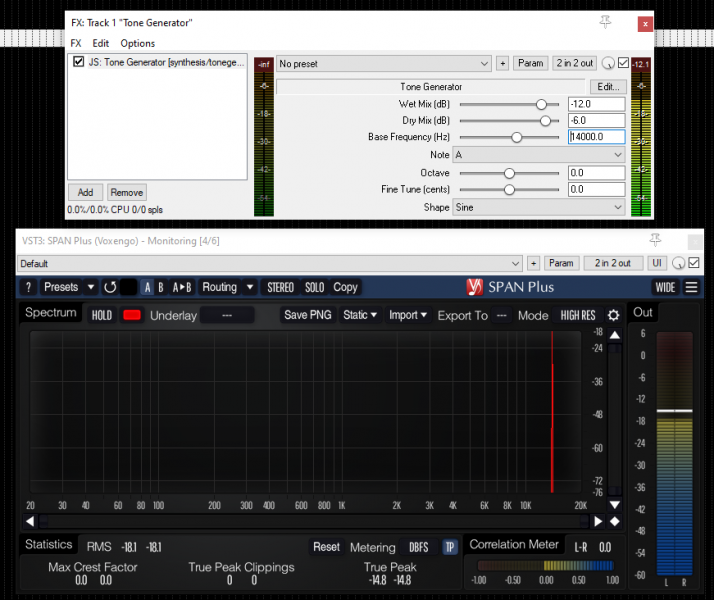714x600 pixels.
Task: Click Tone Generator Edit... button
Action: click(608, 86)
